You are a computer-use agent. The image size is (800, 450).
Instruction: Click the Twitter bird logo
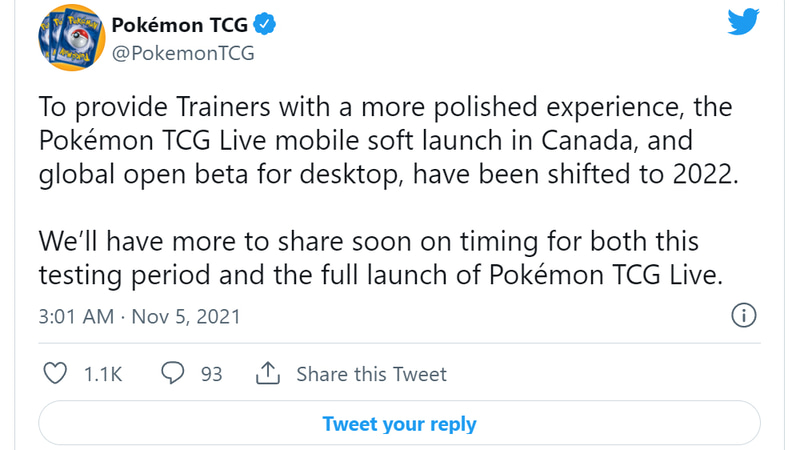click(x=743, y=22)
